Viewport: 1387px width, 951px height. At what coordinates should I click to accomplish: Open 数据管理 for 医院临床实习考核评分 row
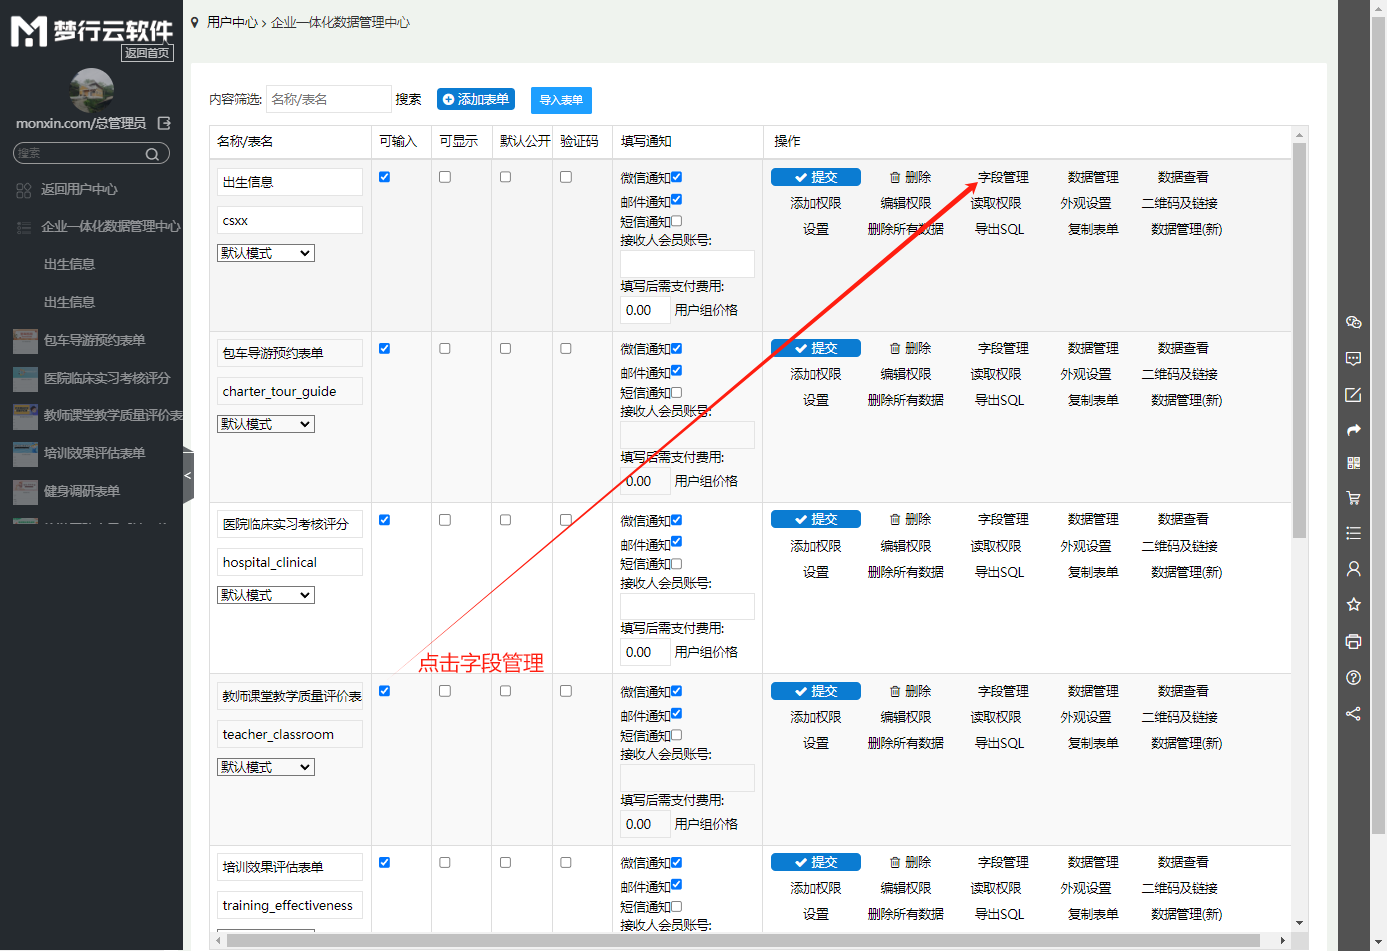(x=1093, y=519)
